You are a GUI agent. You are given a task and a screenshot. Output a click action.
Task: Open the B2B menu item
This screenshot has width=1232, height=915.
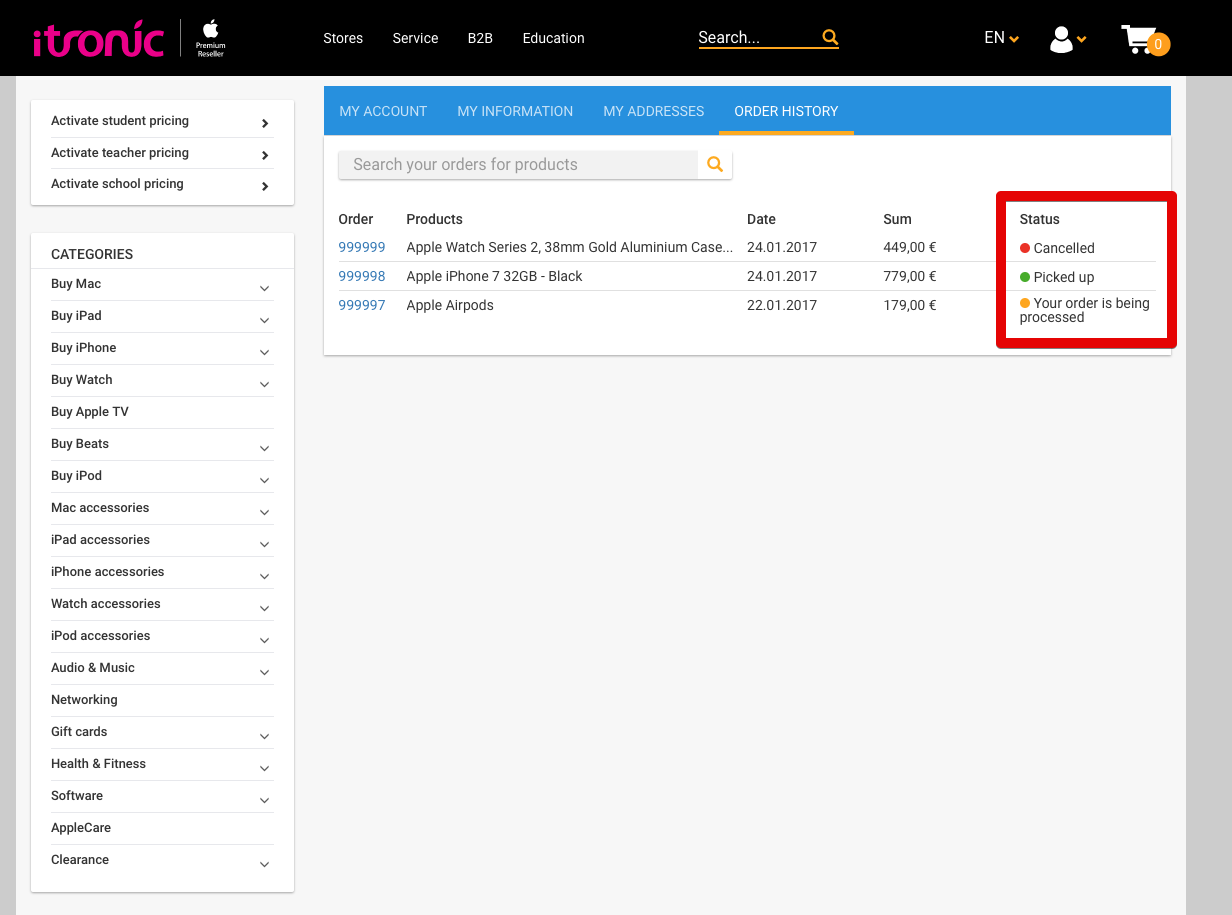[480, 38]
